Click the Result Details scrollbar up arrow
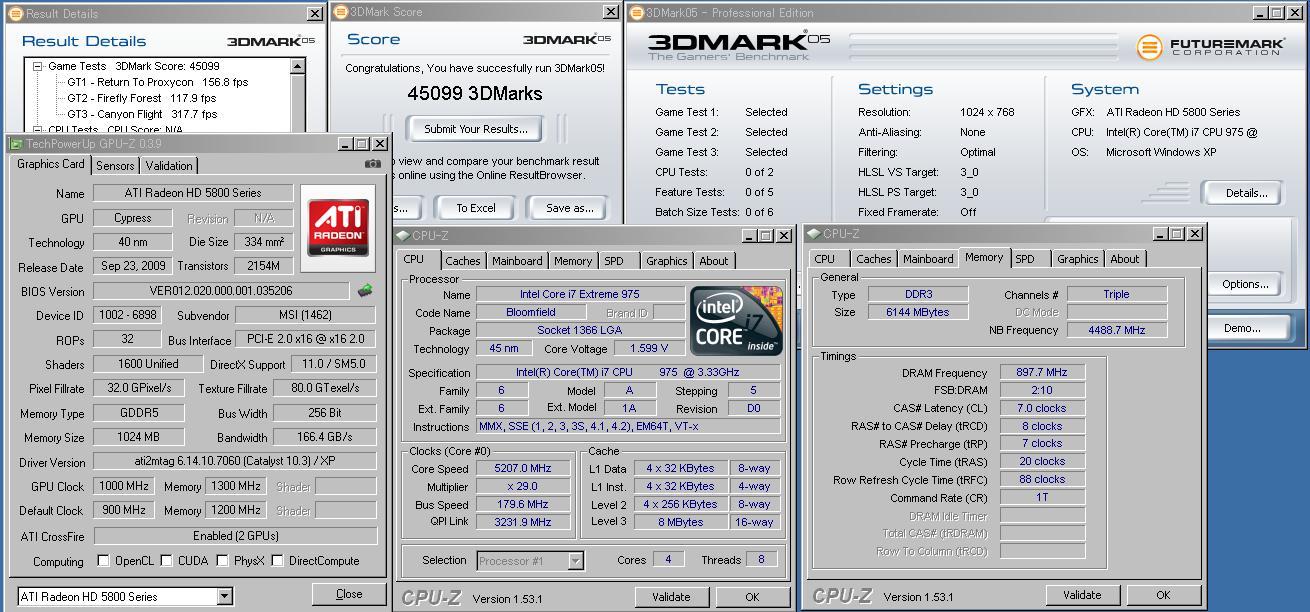Viewport: 1310px width, 612px height. click(297, 66)
